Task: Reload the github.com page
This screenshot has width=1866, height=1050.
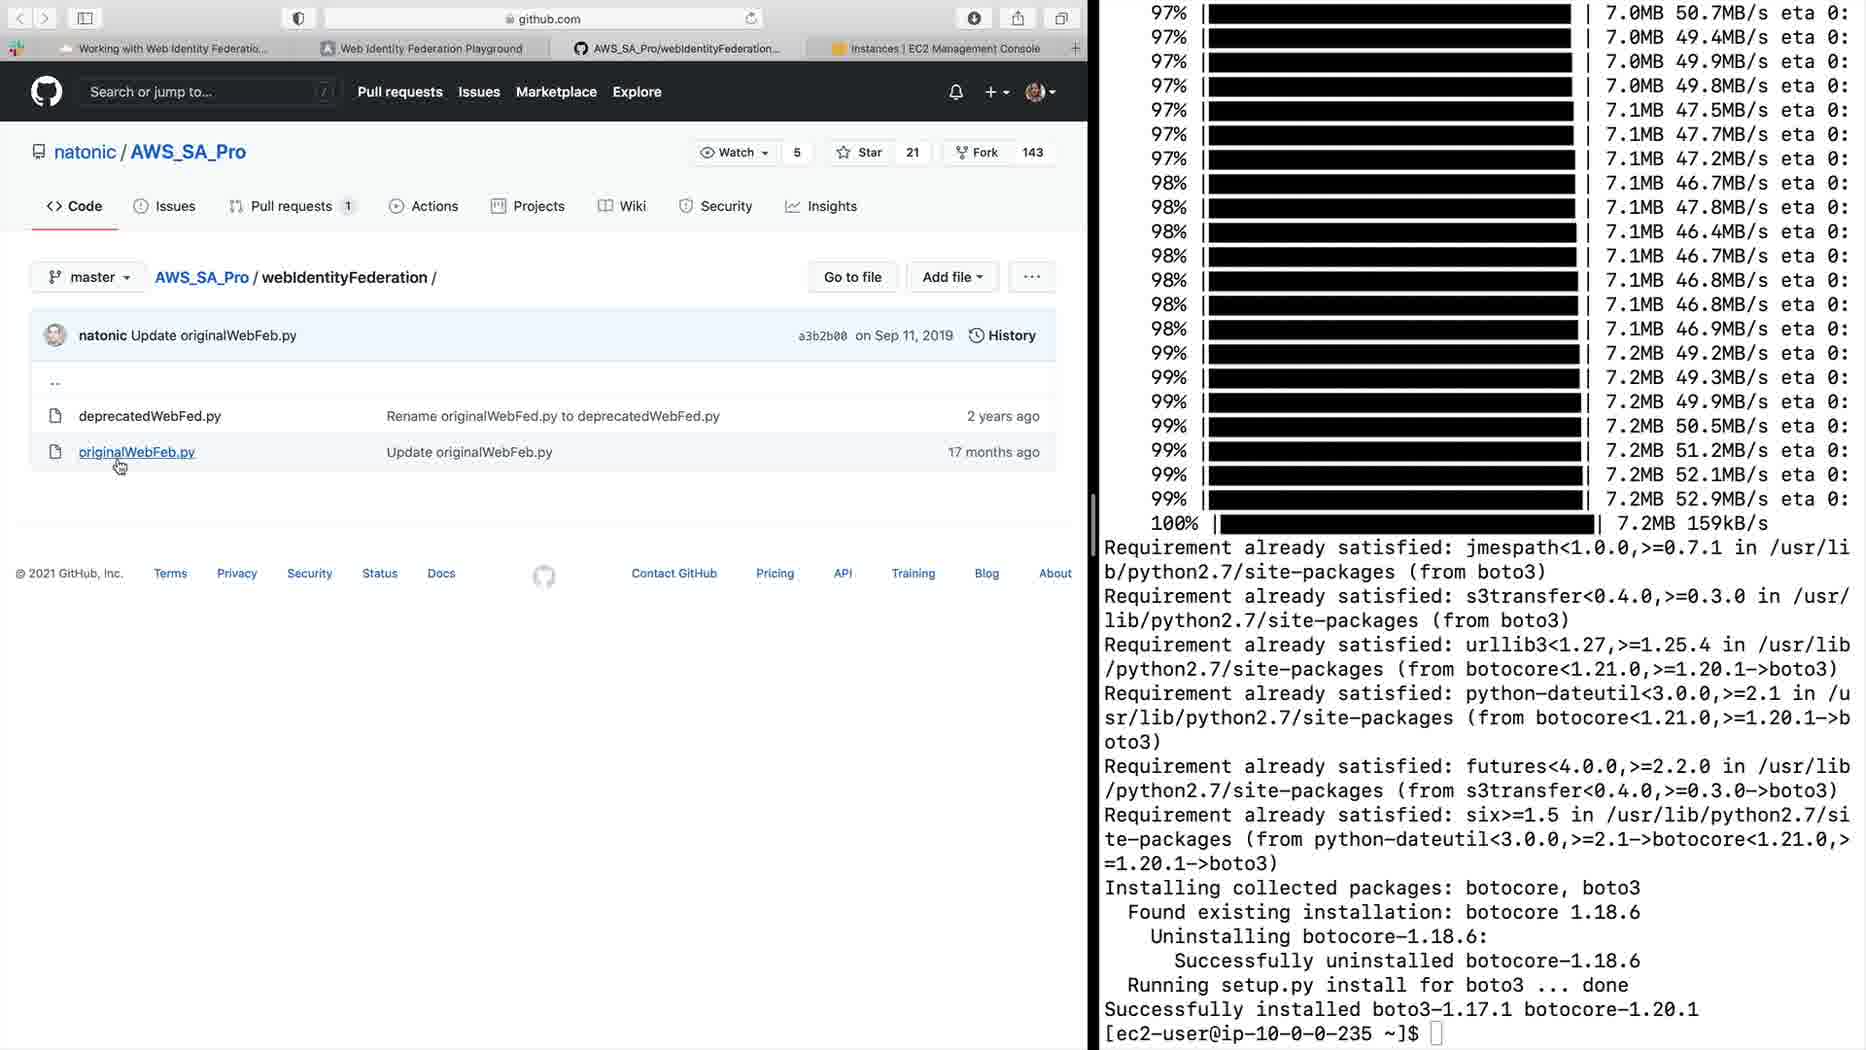Action: (x=751, y=18)
